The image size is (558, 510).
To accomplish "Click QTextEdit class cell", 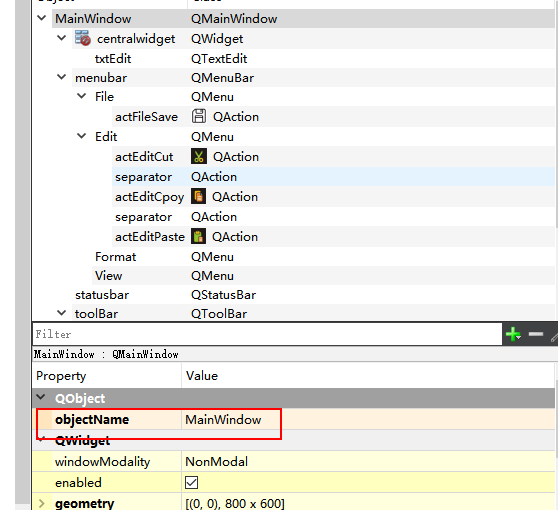I will (x=219, y=58).
